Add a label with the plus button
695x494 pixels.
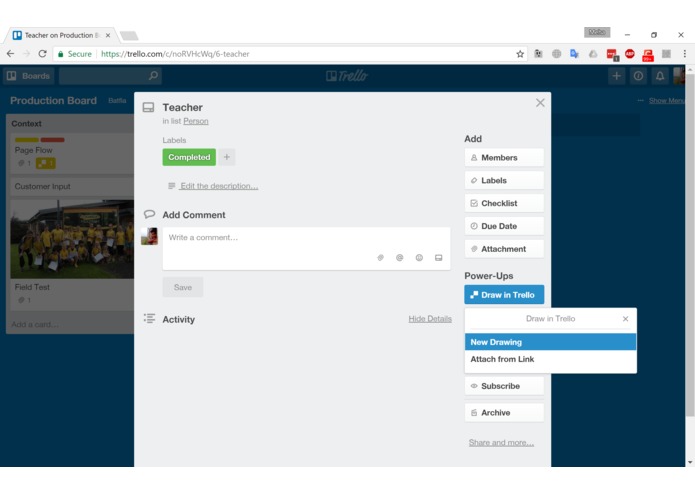pos(226,157)
